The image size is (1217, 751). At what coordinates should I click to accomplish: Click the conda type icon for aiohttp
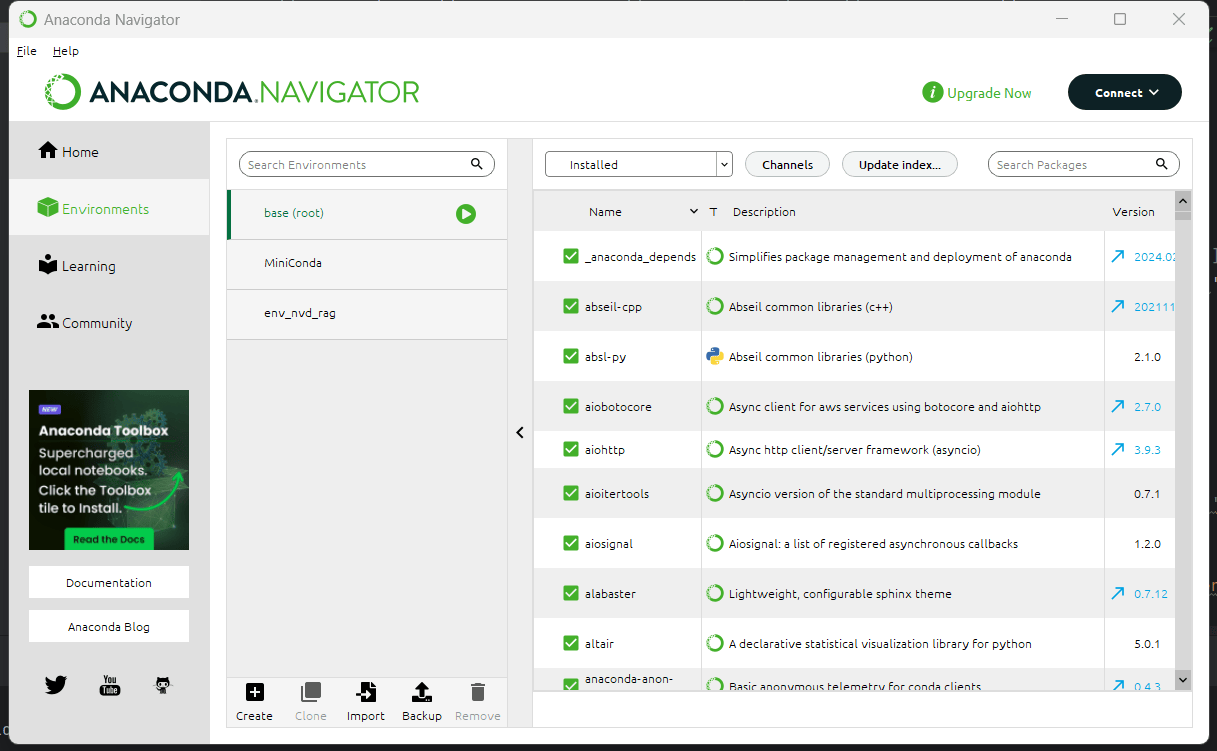coord(715,450)
